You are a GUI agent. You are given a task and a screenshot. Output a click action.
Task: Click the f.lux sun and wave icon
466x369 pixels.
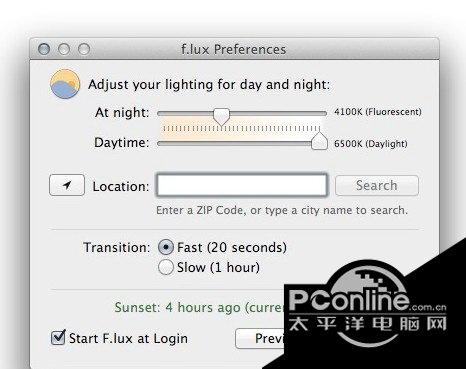click(x=65, y=84)
